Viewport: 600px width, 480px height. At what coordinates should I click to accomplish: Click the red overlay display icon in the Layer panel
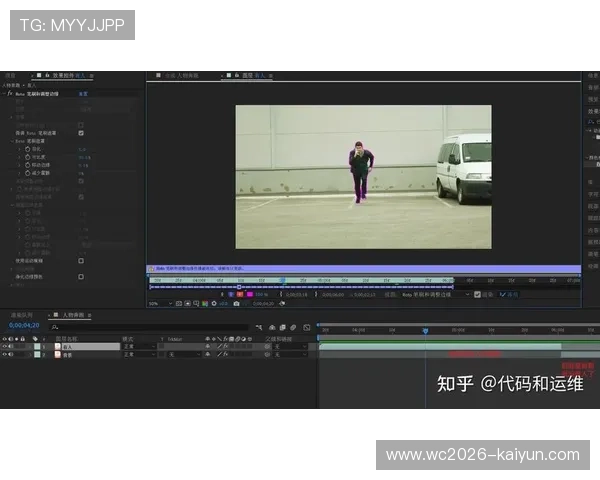[x=240, y=294]
